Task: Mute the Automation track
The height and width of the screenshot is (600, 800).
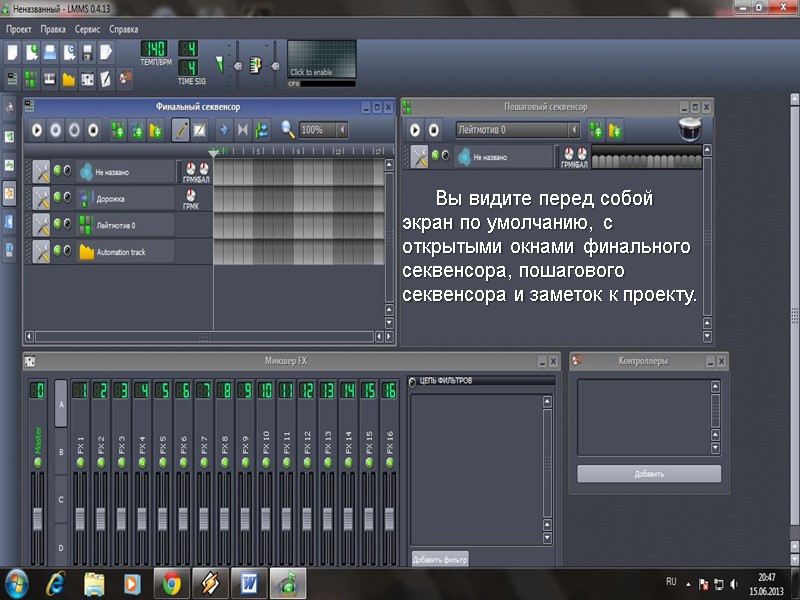Action: click(x=57, y=250)
